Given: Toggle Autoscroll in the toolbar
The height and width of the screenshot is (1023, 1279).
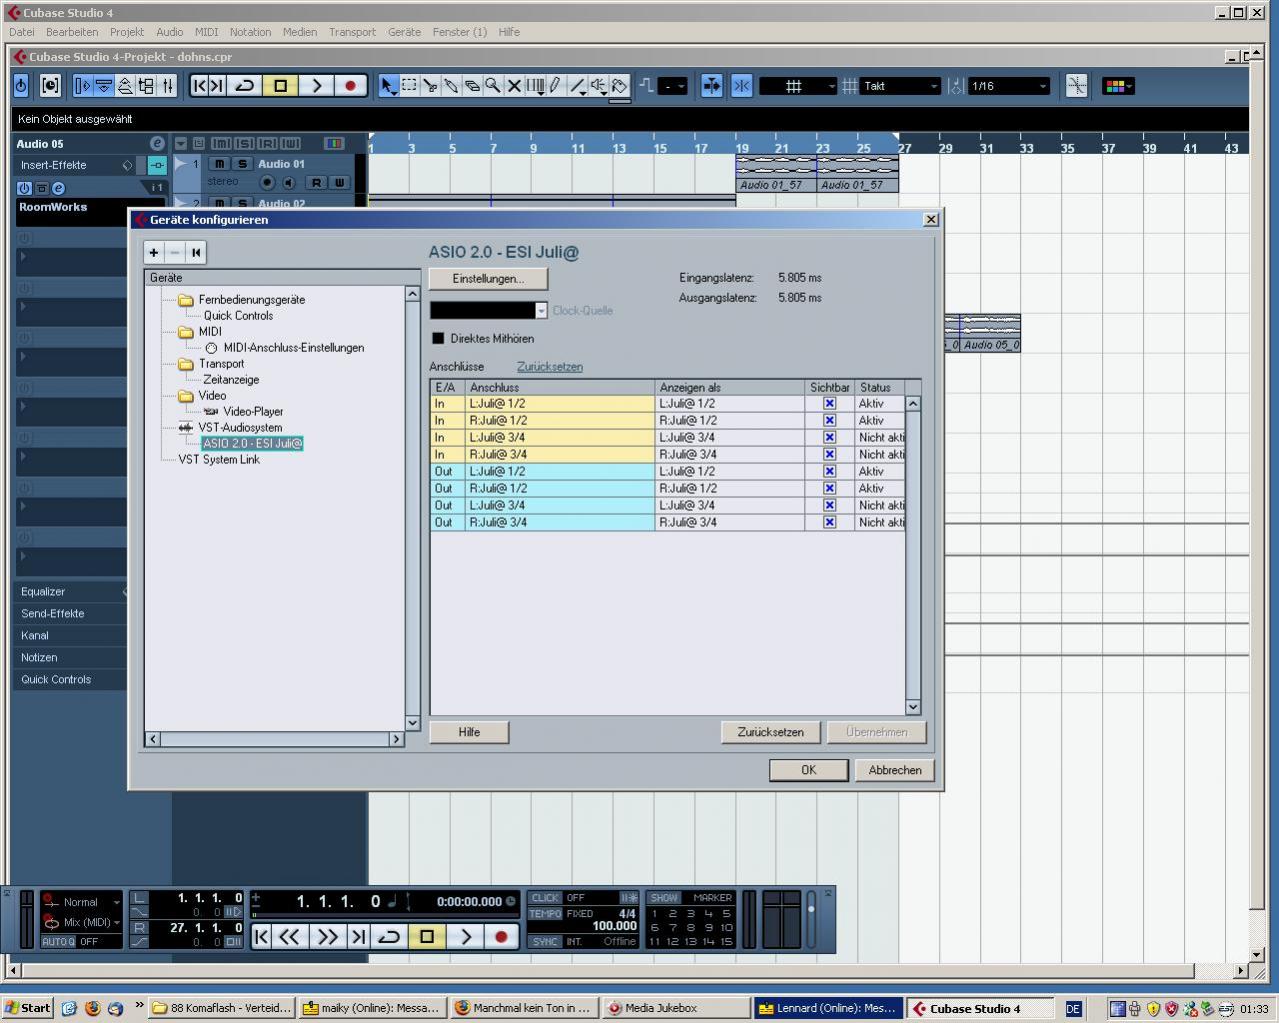Looking at the screenshot, I should coord(711,86).
